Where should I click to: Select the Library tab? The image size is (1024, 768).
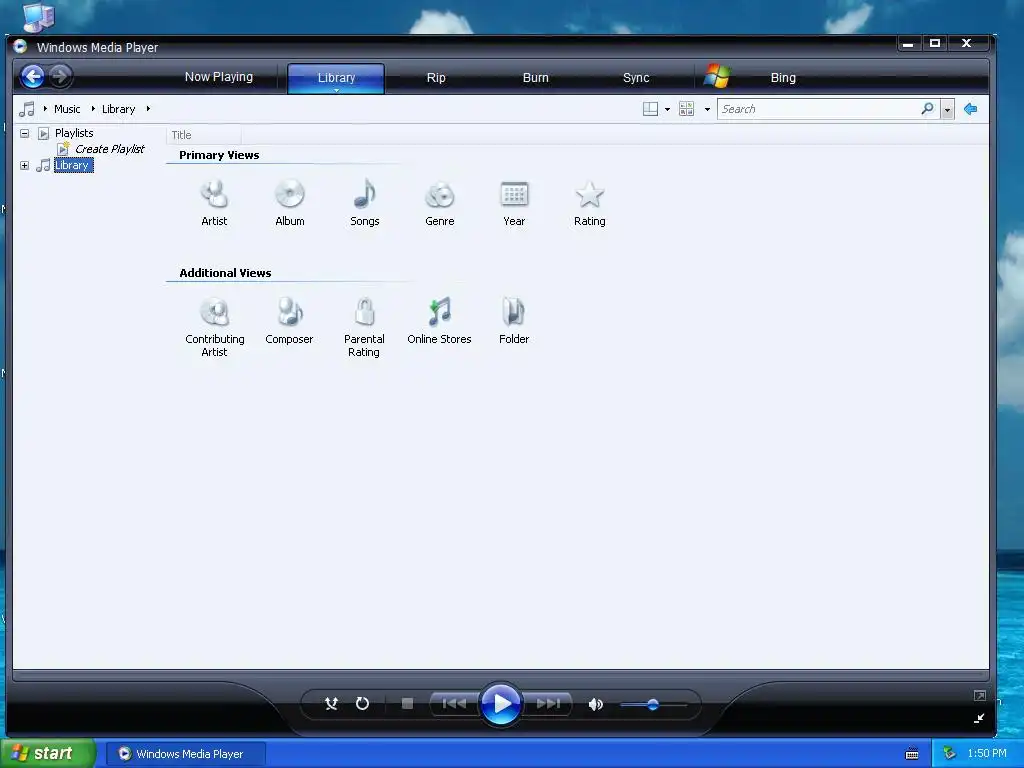(336, 77)
